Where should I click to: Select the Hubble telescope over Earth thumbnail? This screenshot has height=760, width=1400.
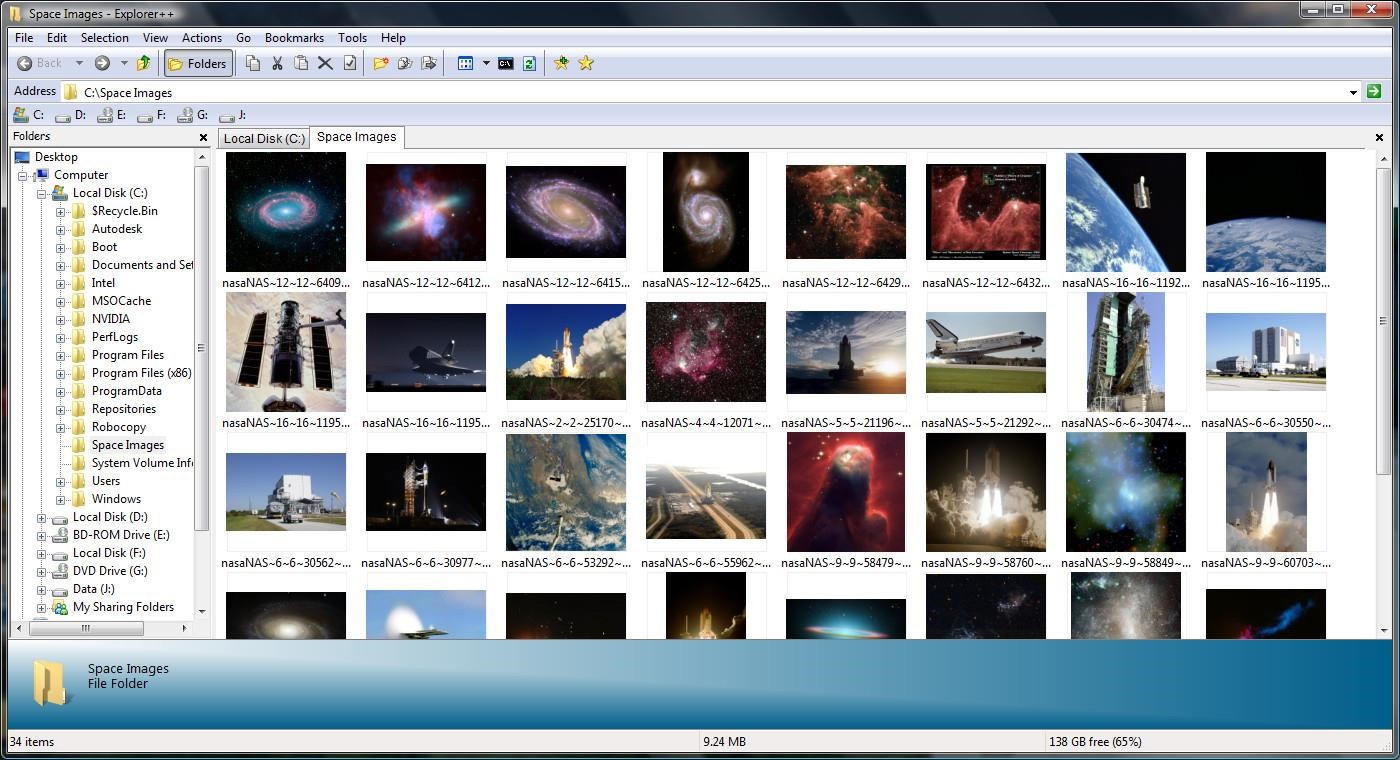point(1125,212)
